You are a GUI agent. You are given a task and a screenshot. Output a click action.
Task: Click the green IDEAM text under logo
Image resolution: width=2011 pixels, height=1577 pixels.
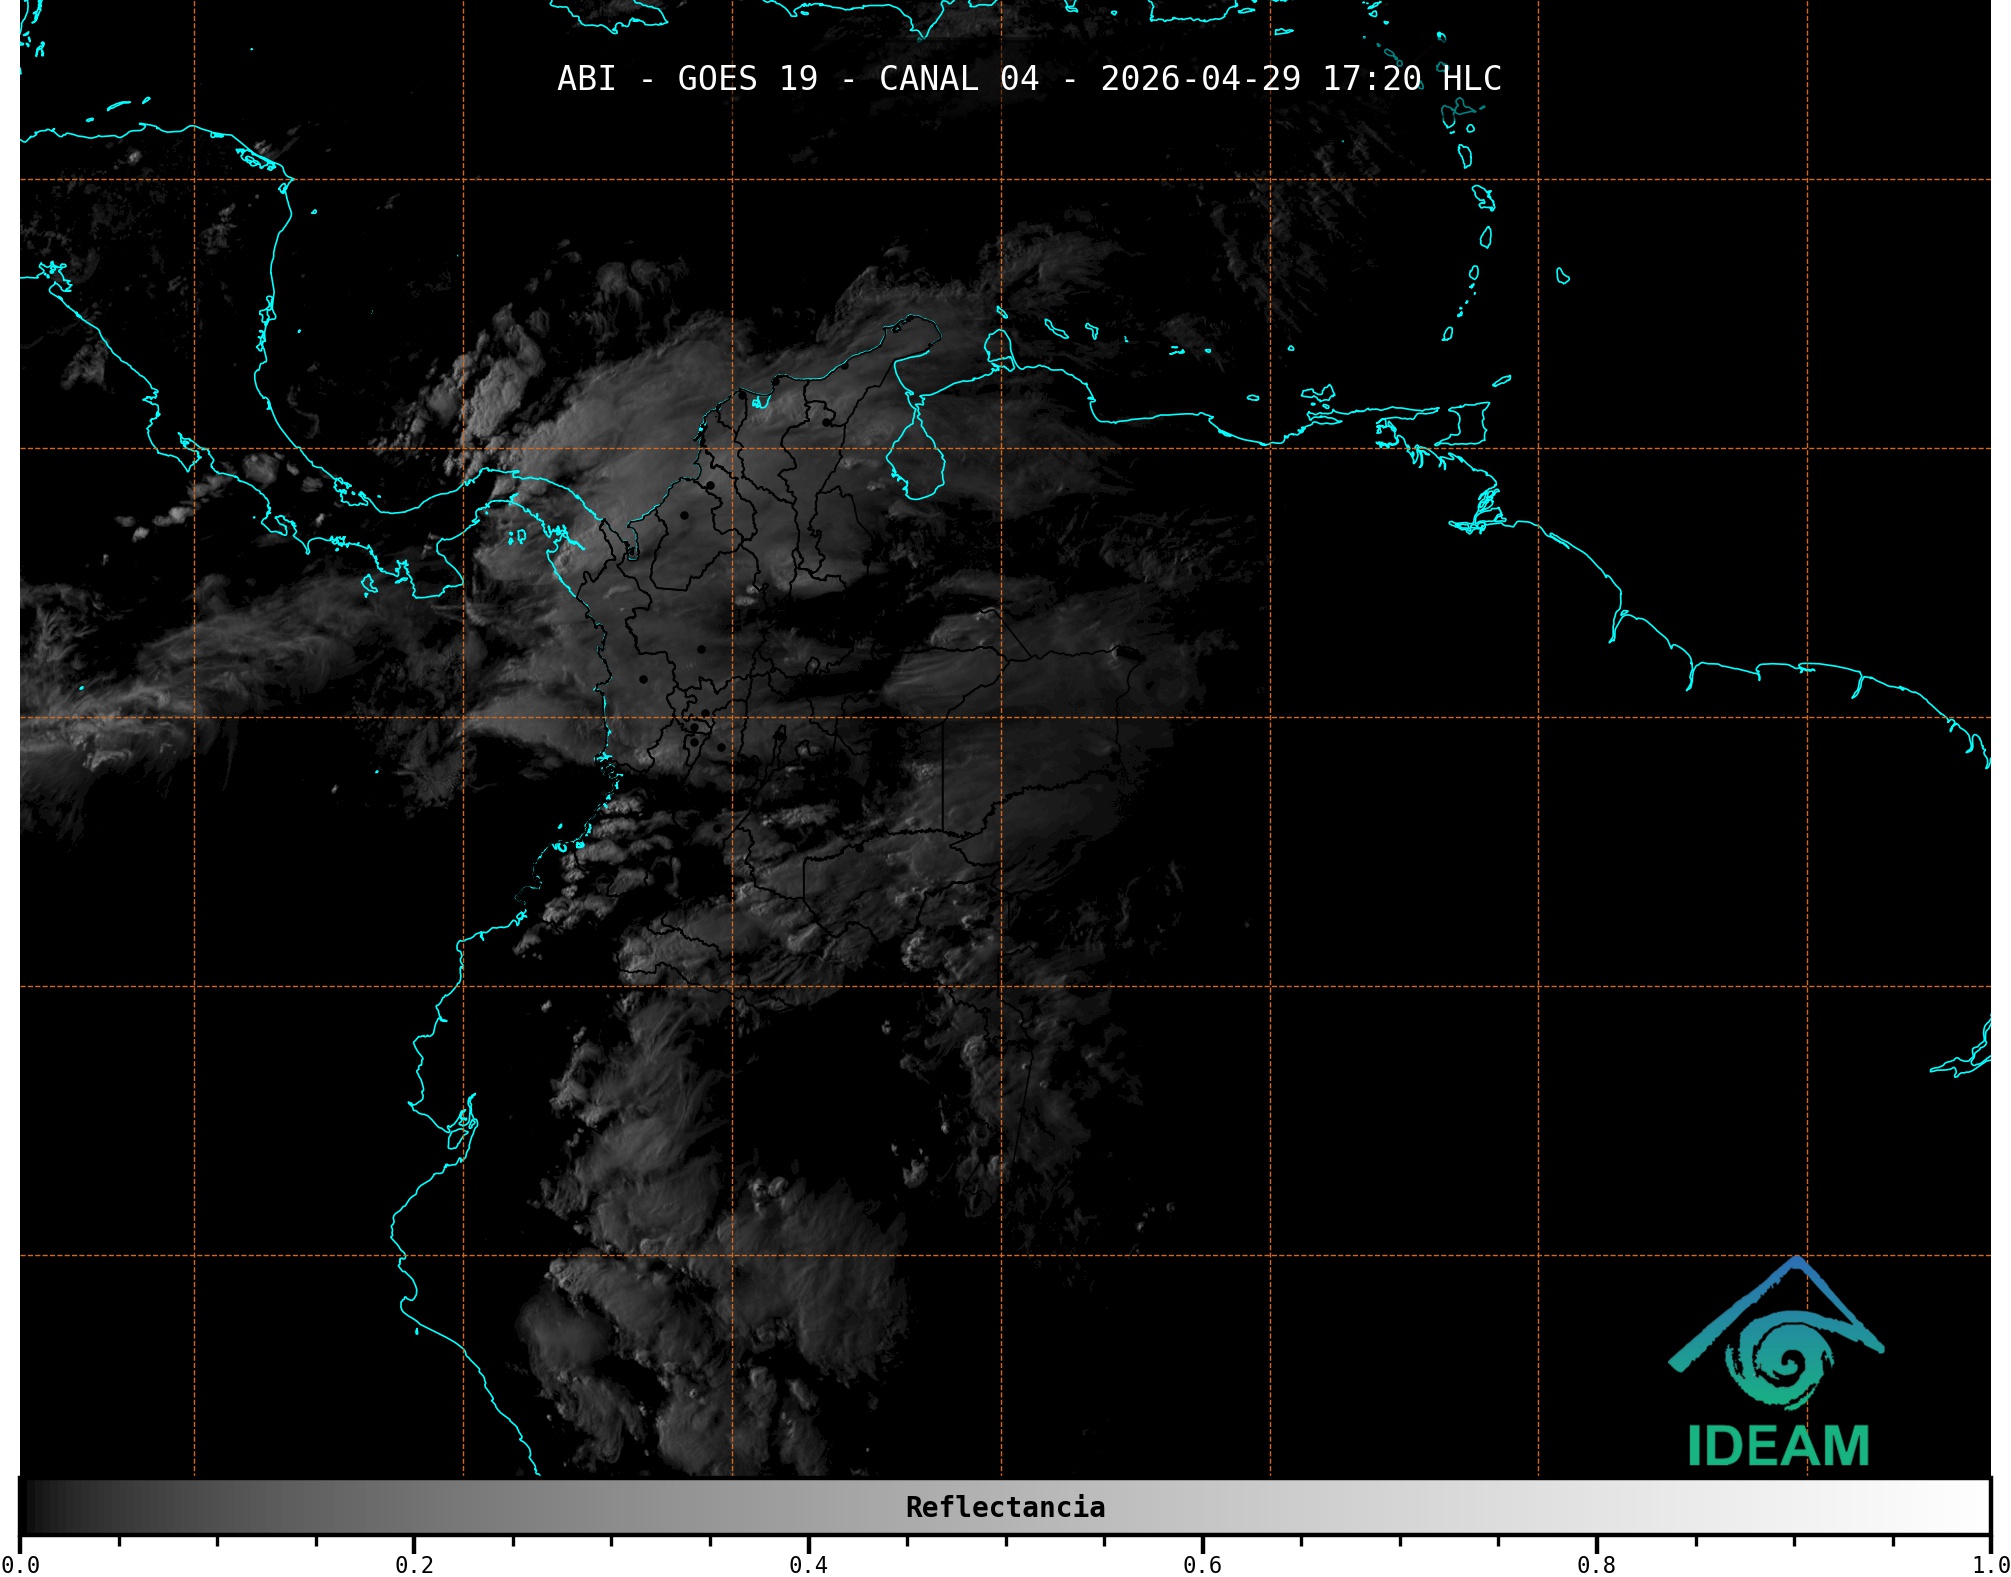pyautogui.click(x=1778, y=1446)
